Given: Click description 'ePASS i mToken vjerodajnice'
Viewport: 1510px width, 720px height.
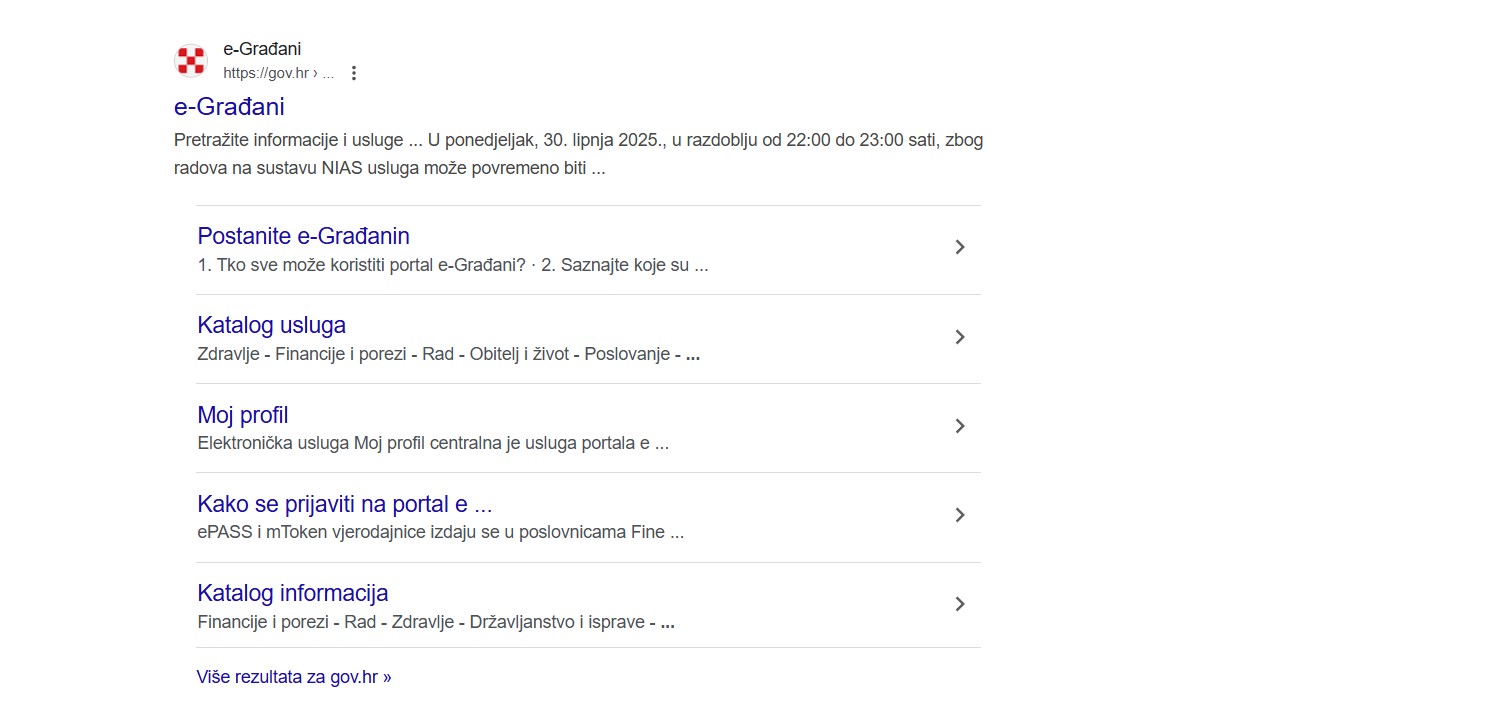Looking at the screenshot, I should click(441, 533).
